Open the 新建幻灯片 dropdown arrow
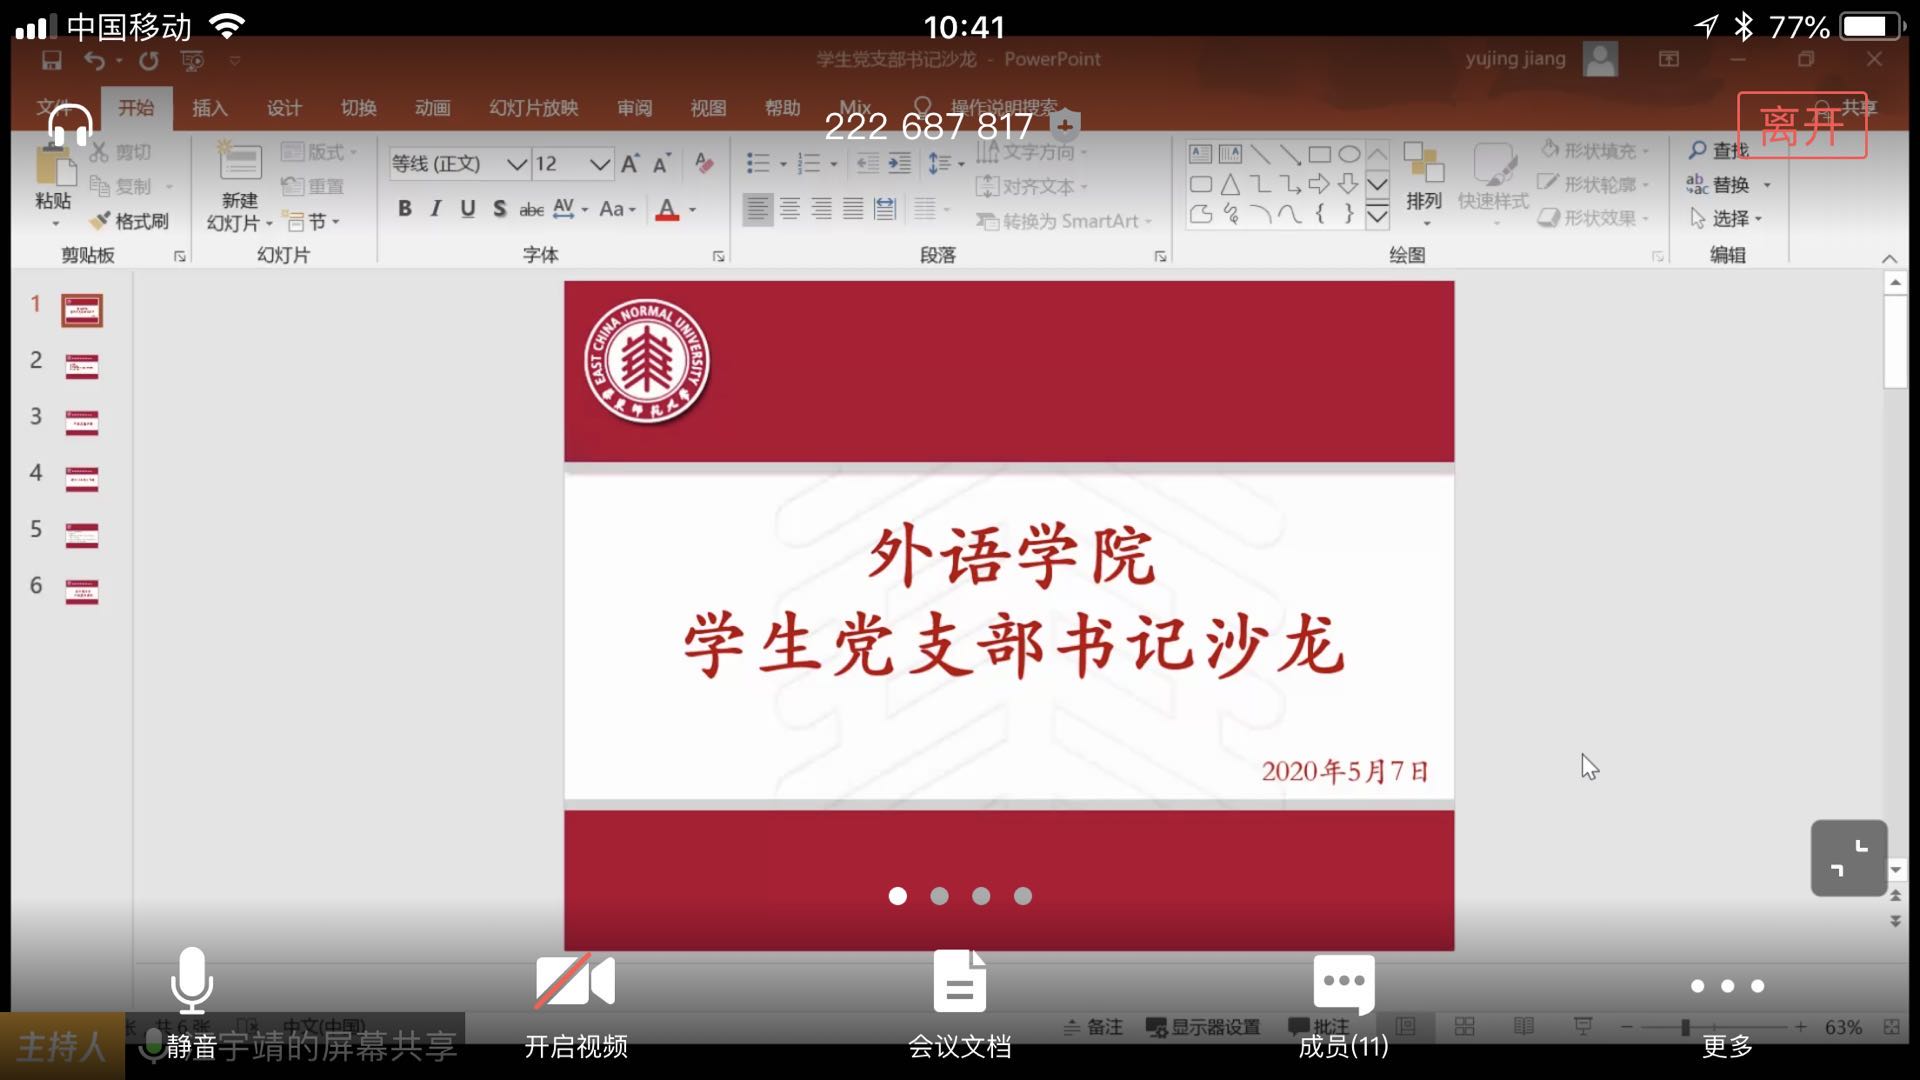The width and height of the screenshot is (1920, 1080). 269,223
